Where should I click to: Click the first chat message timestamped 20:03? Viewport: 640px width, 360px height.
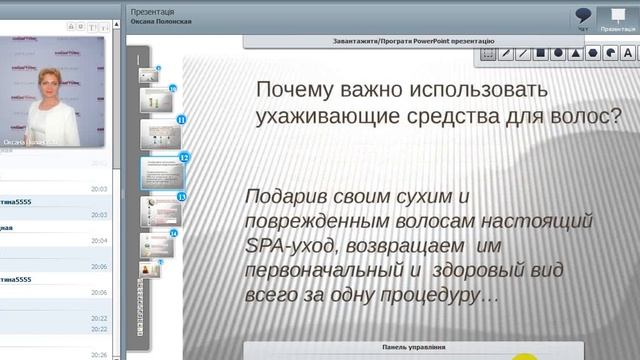pos(56,189)
